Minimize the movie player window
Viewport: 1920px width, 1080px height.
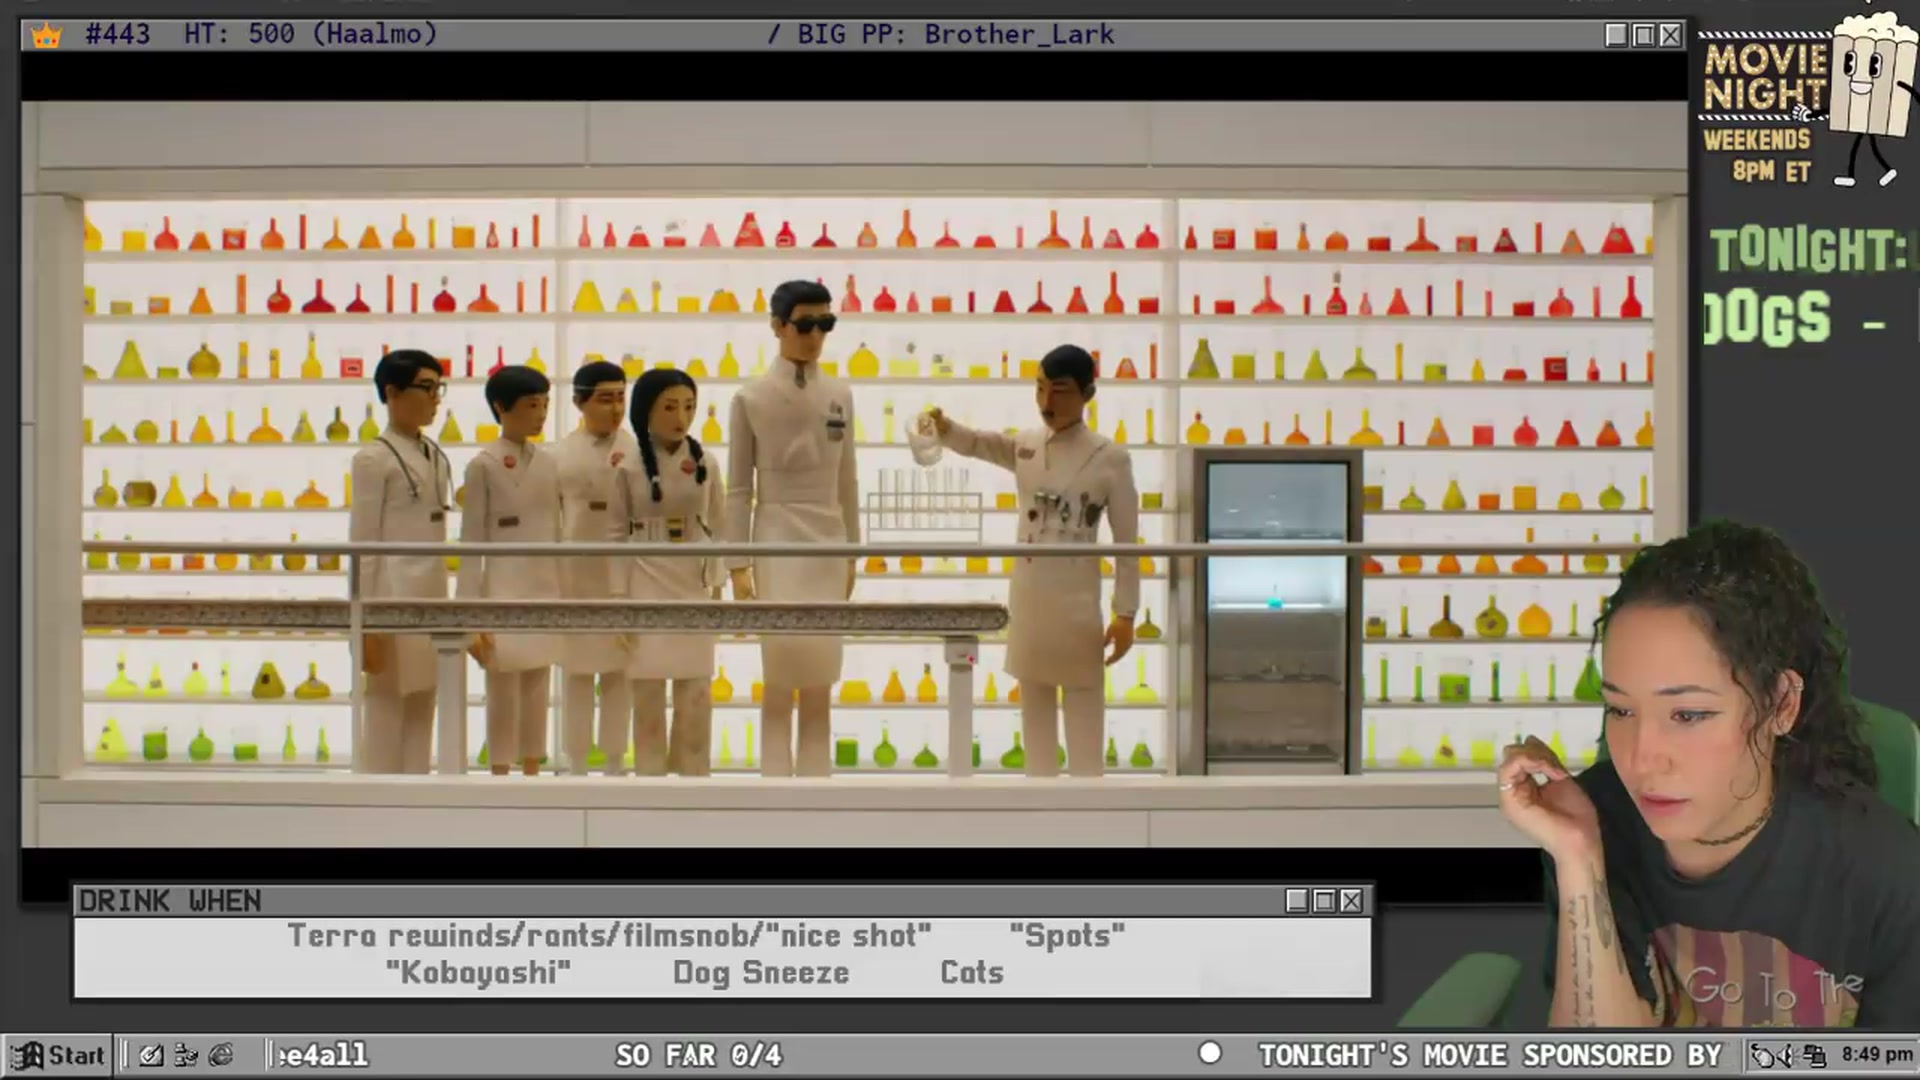pyautogui.click(x=1616, y=35)
